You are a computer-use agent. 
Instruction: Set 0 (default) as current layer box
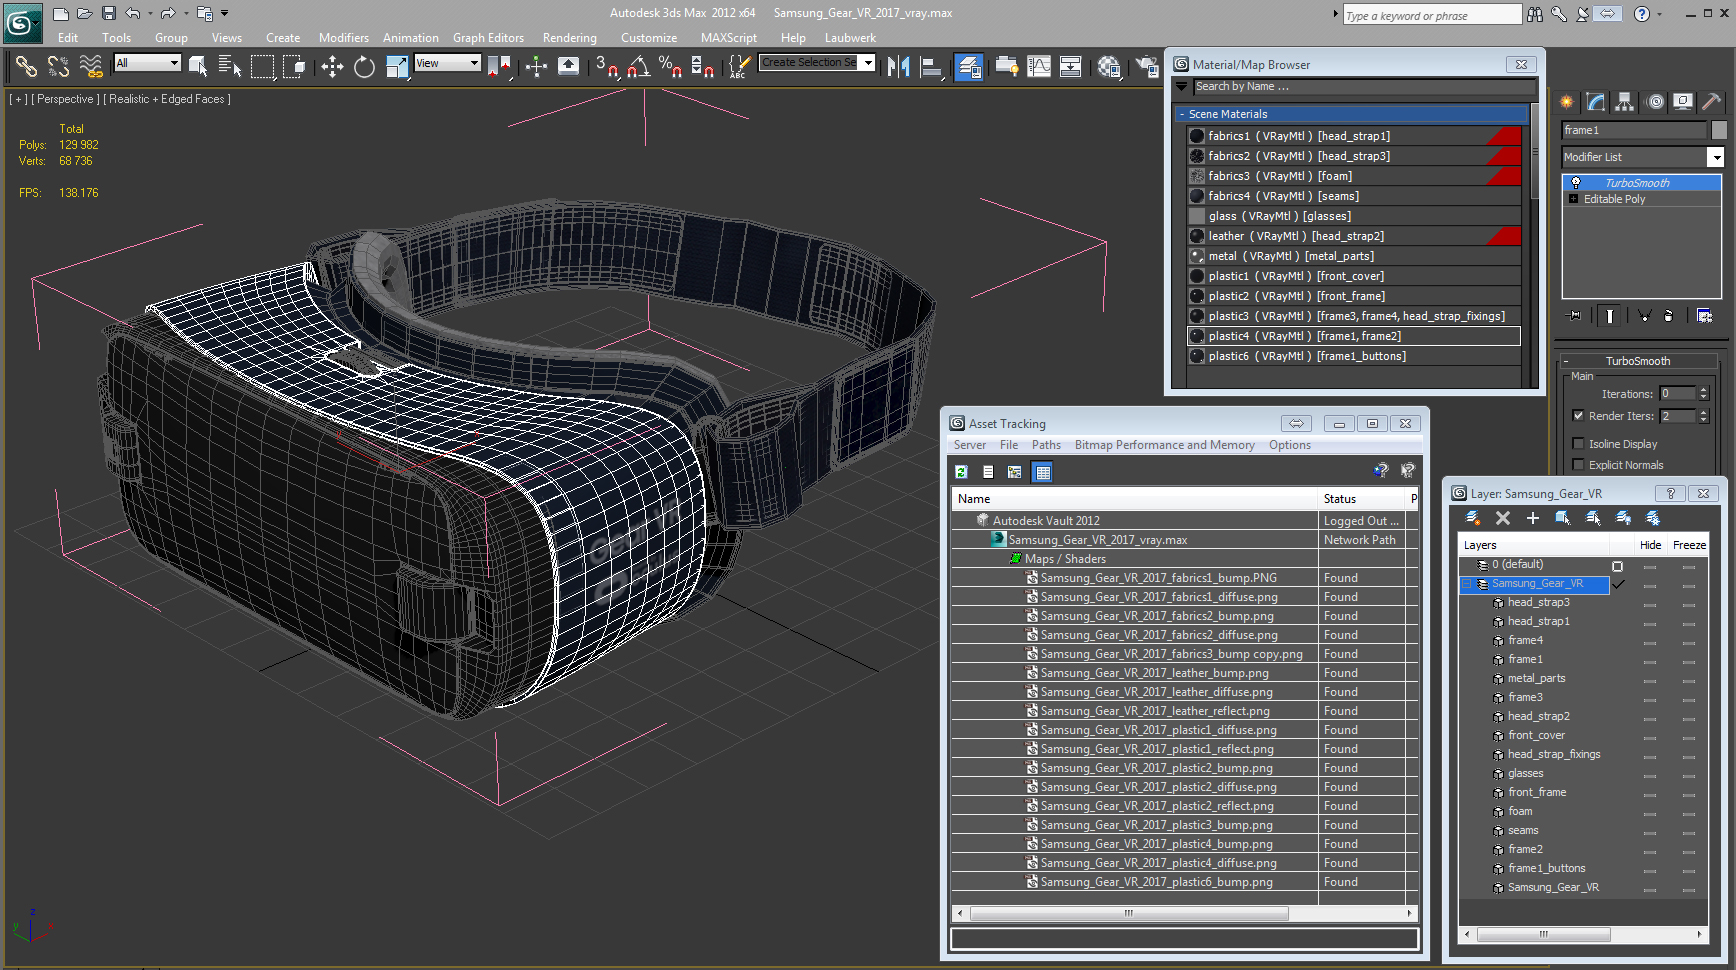point(1617,566)
